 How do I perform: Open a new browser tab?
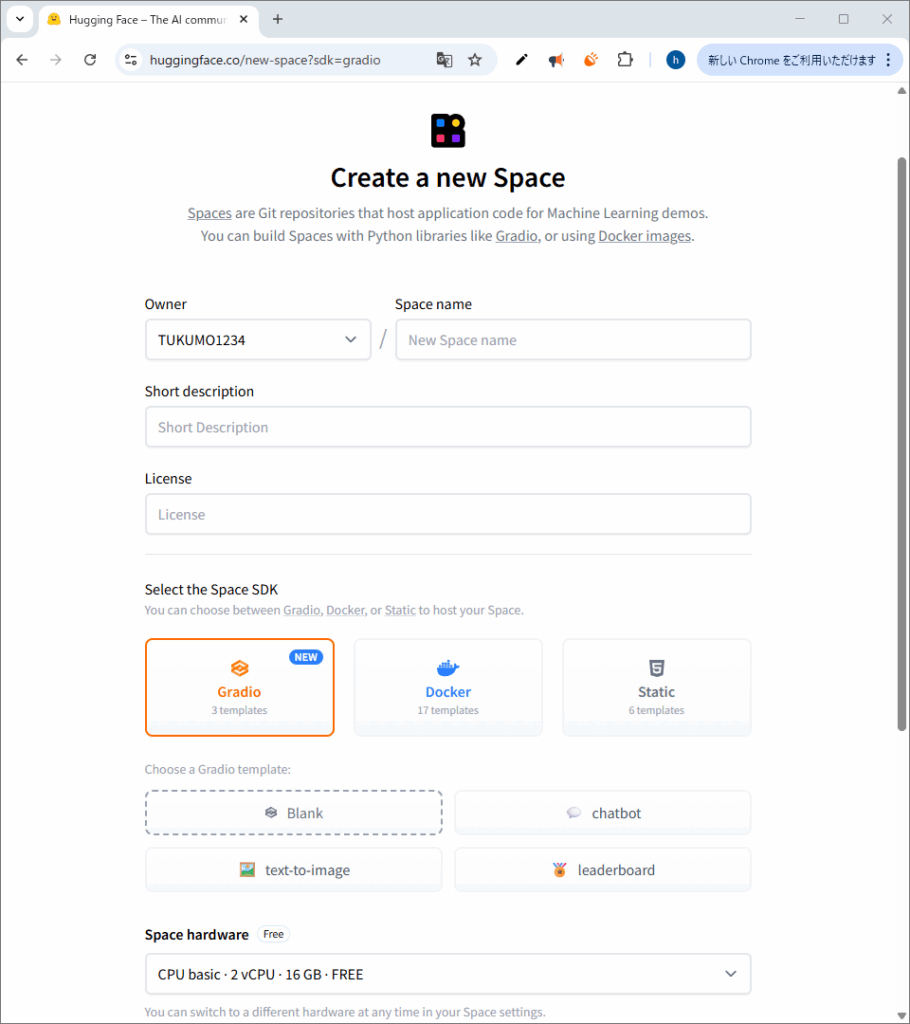pos(278,19)
